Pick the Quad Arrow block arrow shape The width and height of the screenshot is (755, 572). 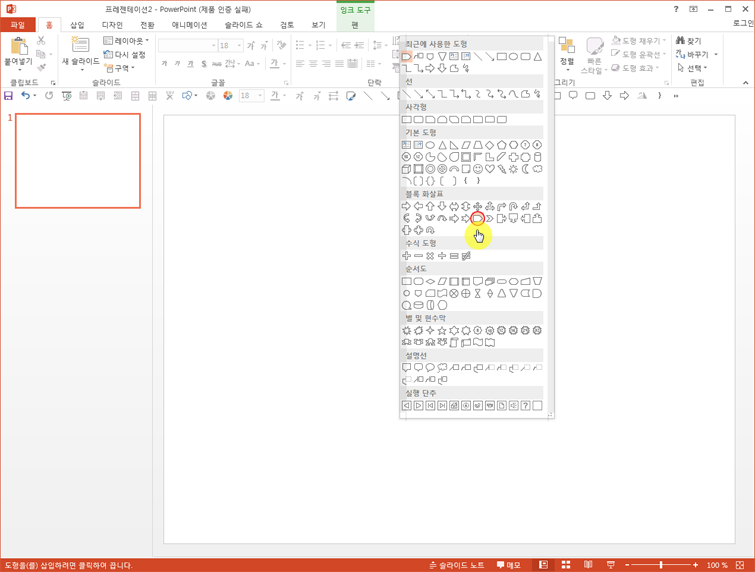(x=478, y=207)
